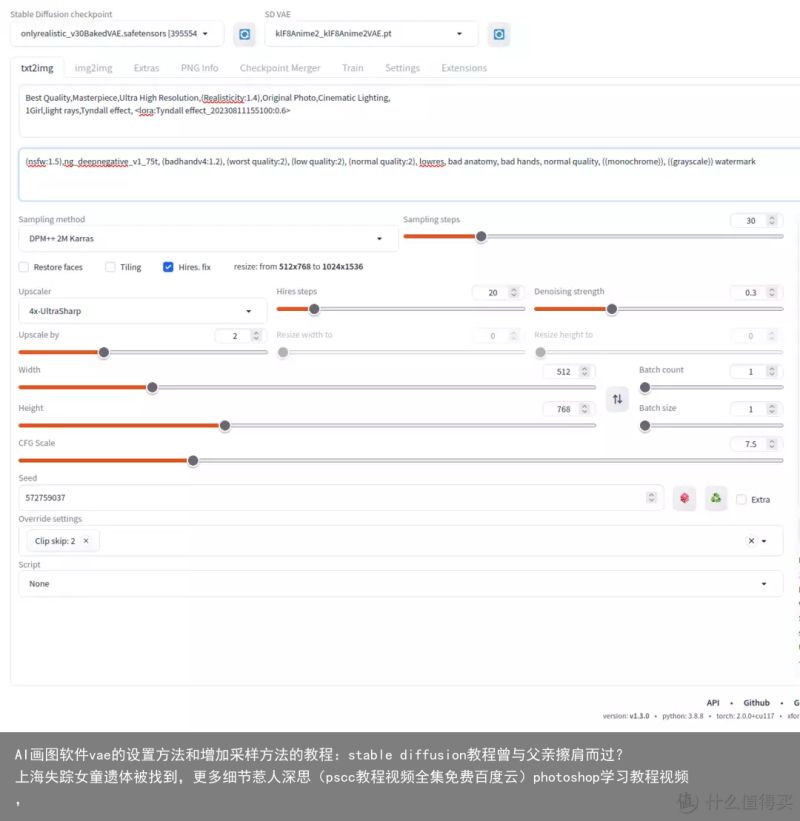This screenshot has height=821, width=800.
Task: Focus the negative prompt text box
Action: [x=411, y=175]
